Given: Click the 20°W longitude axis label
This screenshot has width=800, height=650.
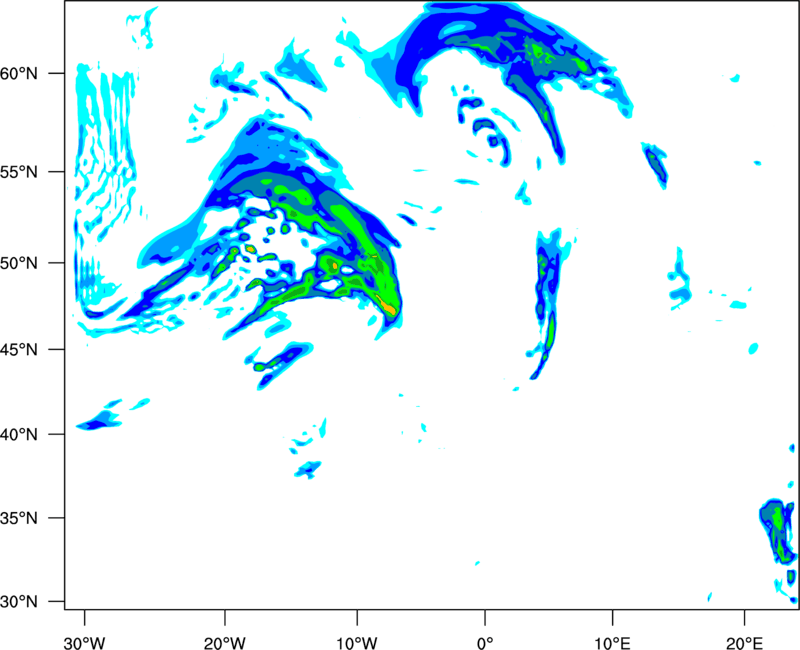Looking at the screenshot, I should pyautogui.click(x=224, y=643).
